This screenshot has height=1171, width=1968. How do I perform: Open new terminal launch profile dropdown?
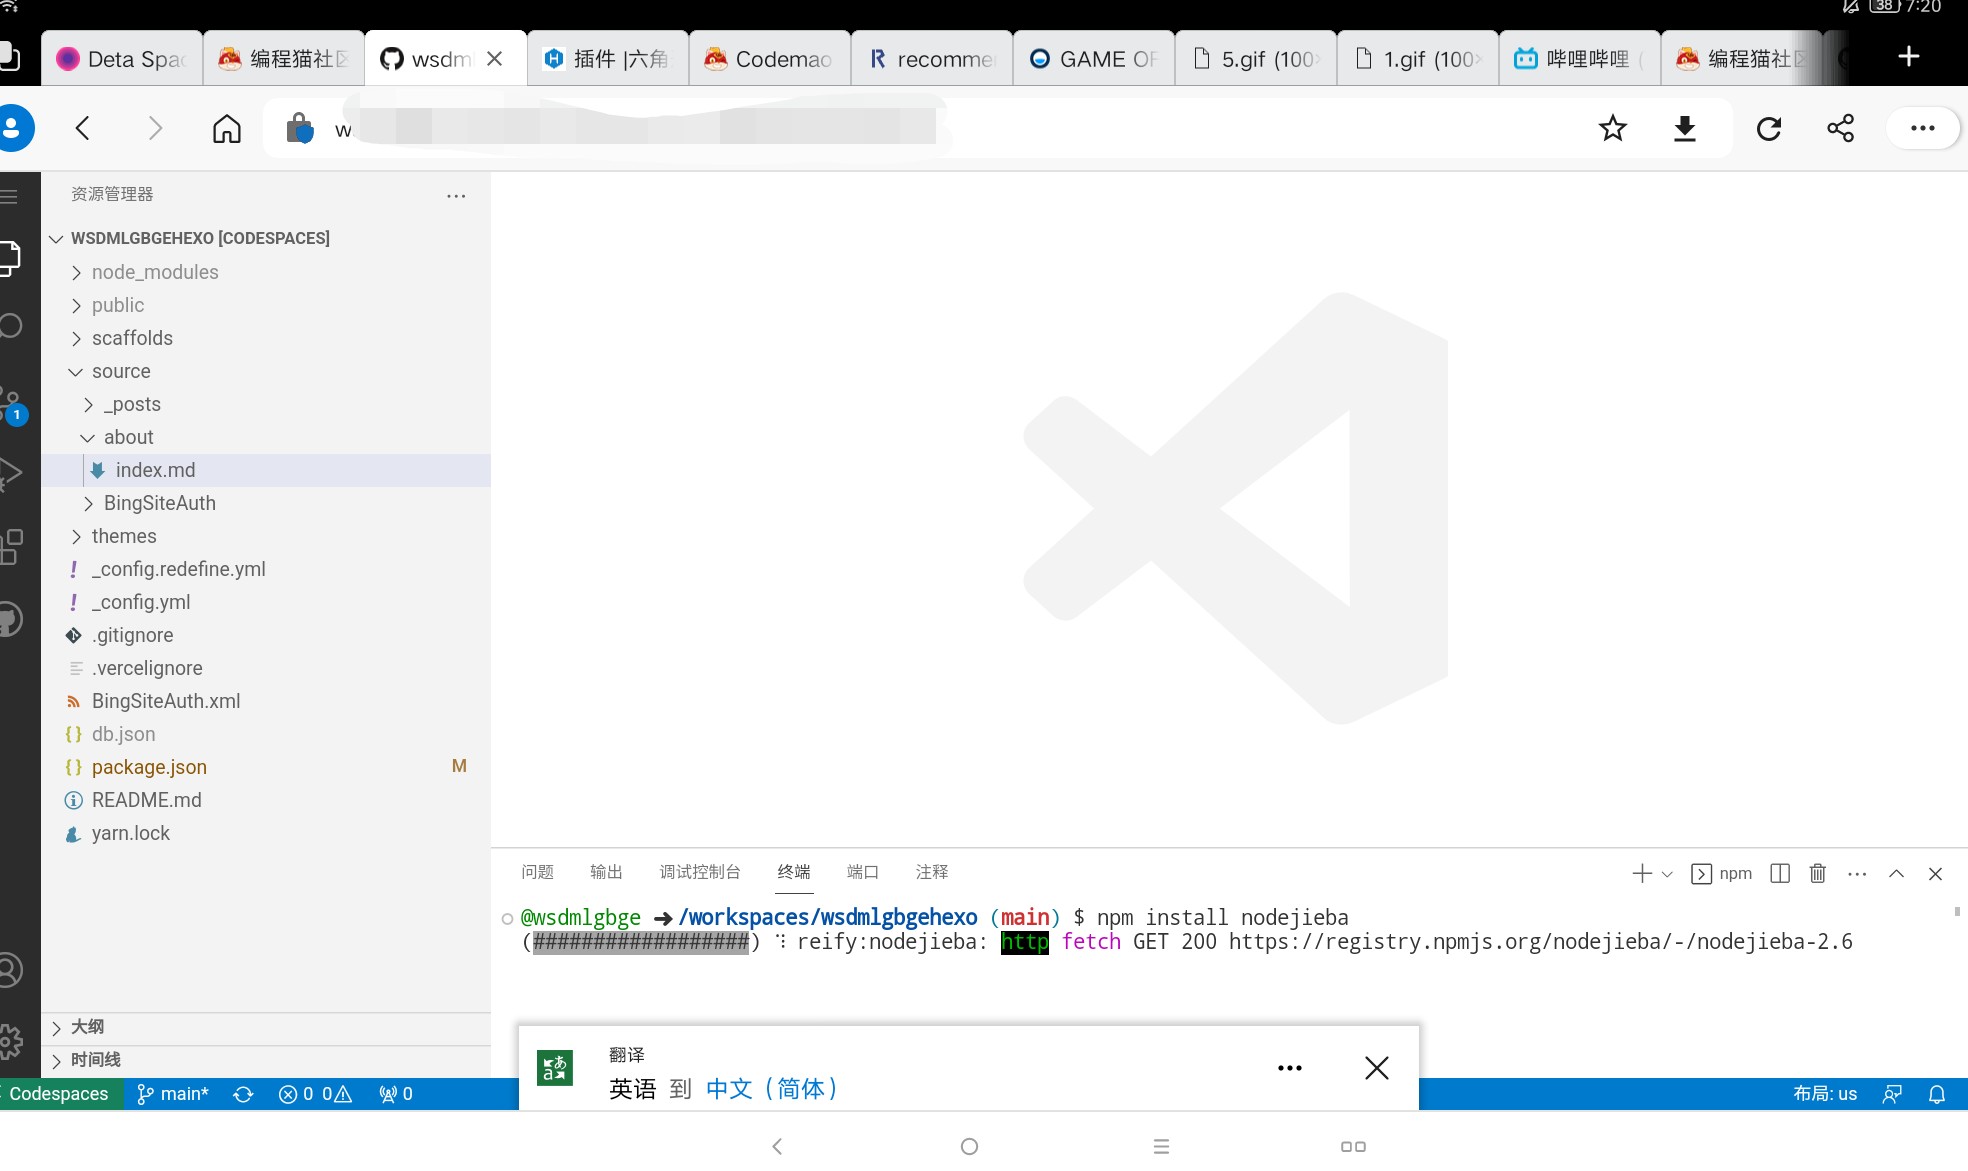1667,874
